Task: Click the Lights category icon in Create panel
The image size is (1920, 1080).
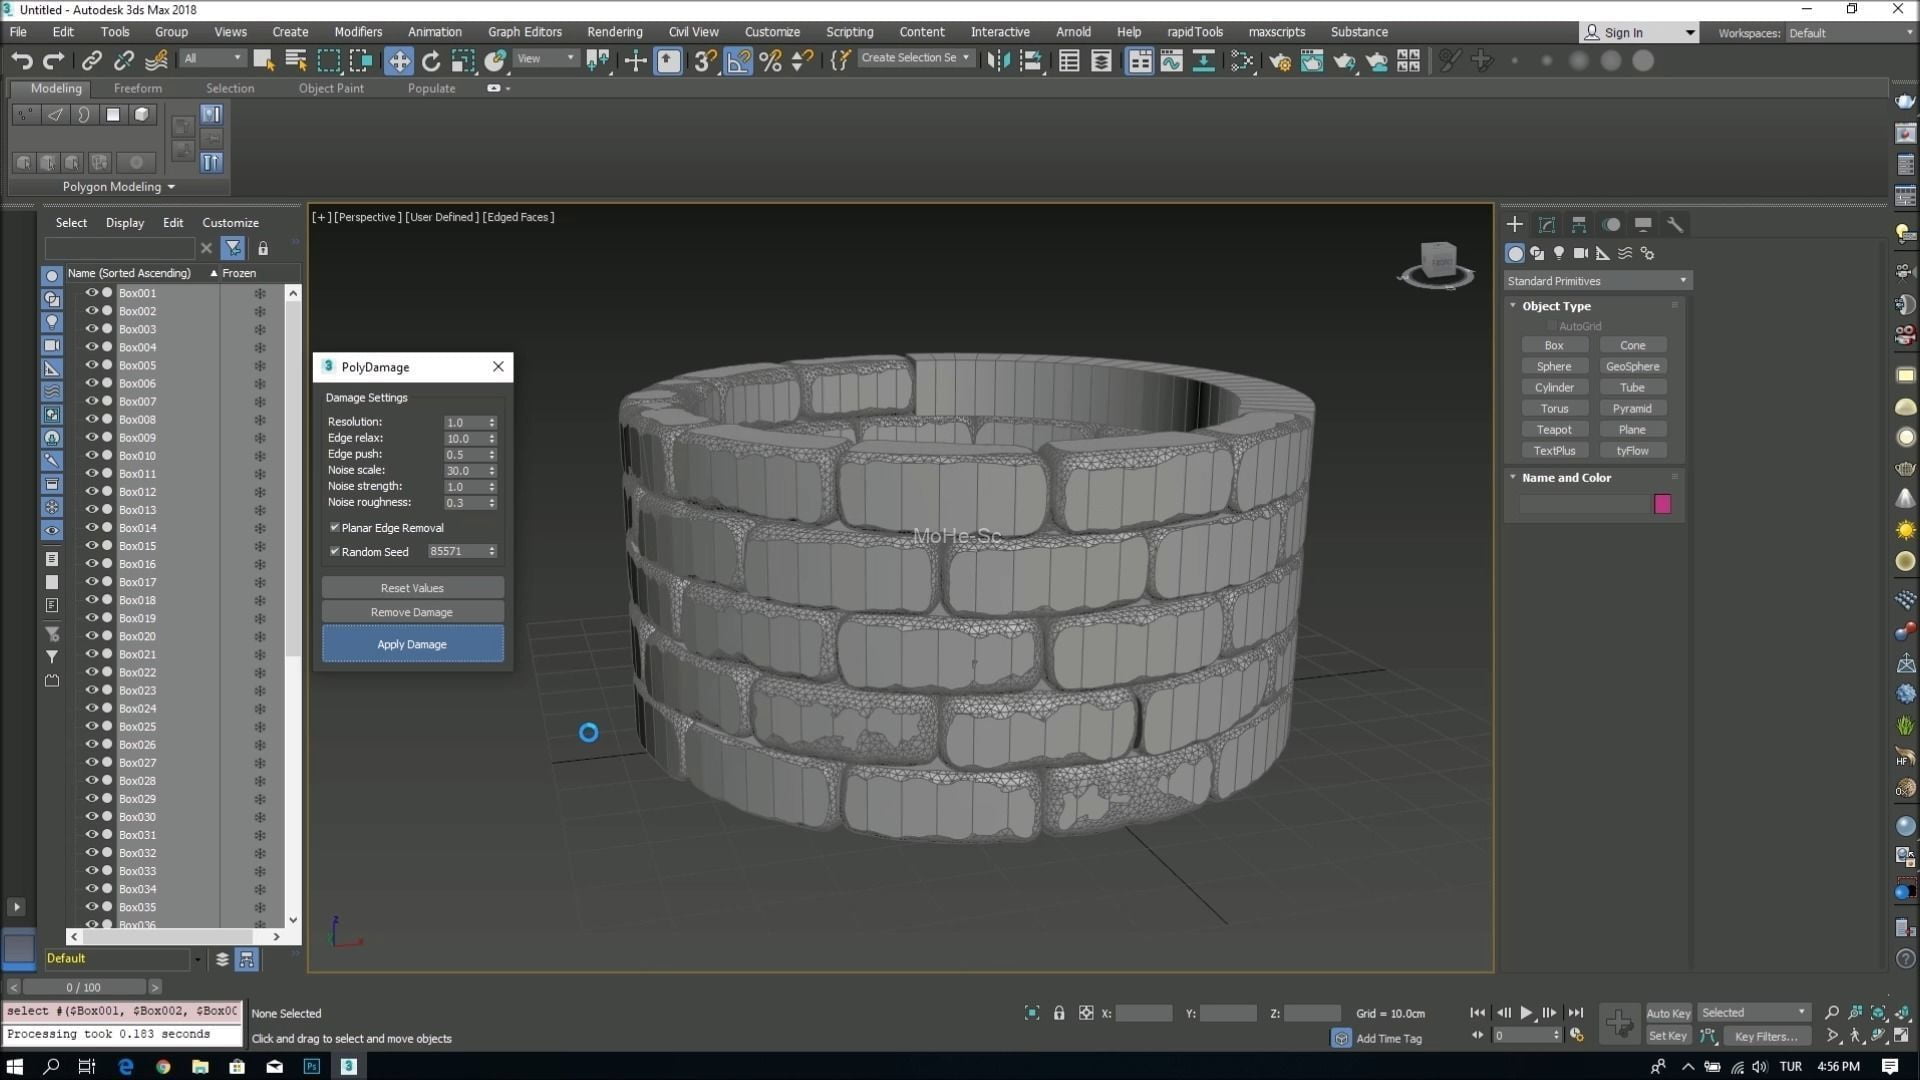Action: [x=1559, y=253]
